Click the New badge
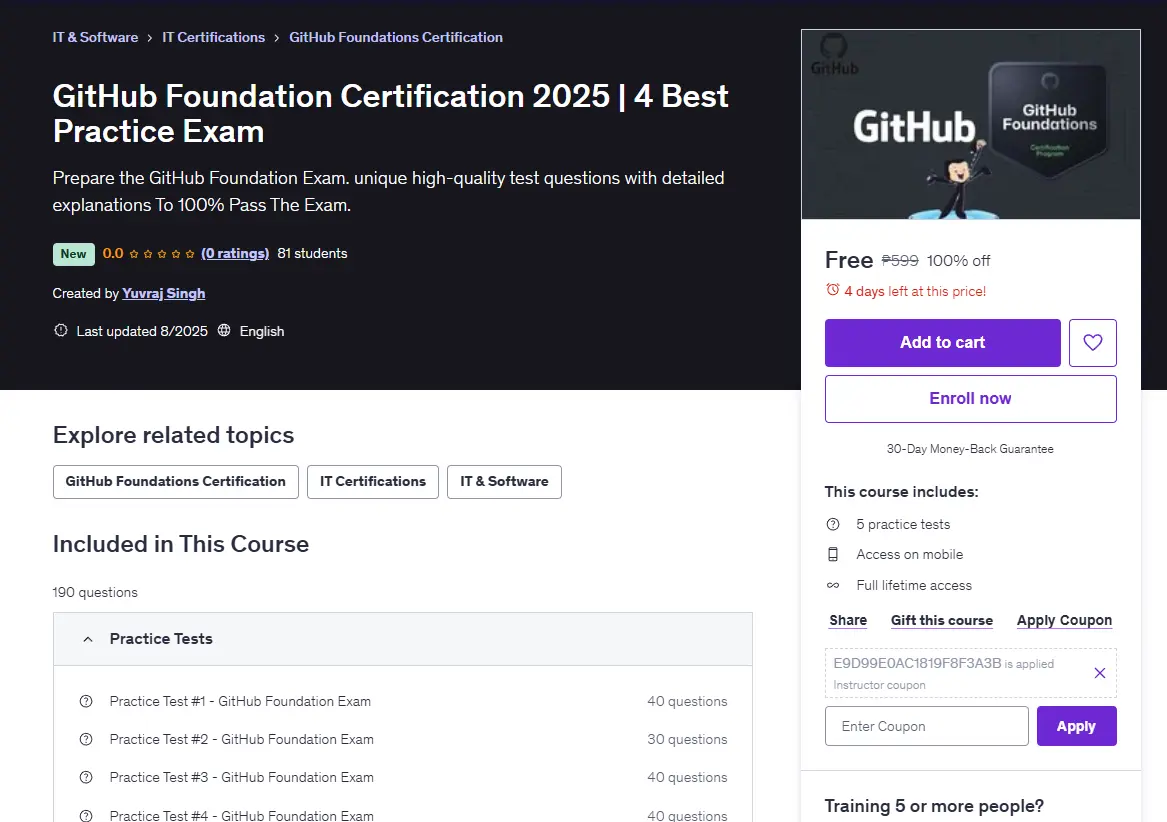This screenshot has height=822, width=1167. click(74, 254)
